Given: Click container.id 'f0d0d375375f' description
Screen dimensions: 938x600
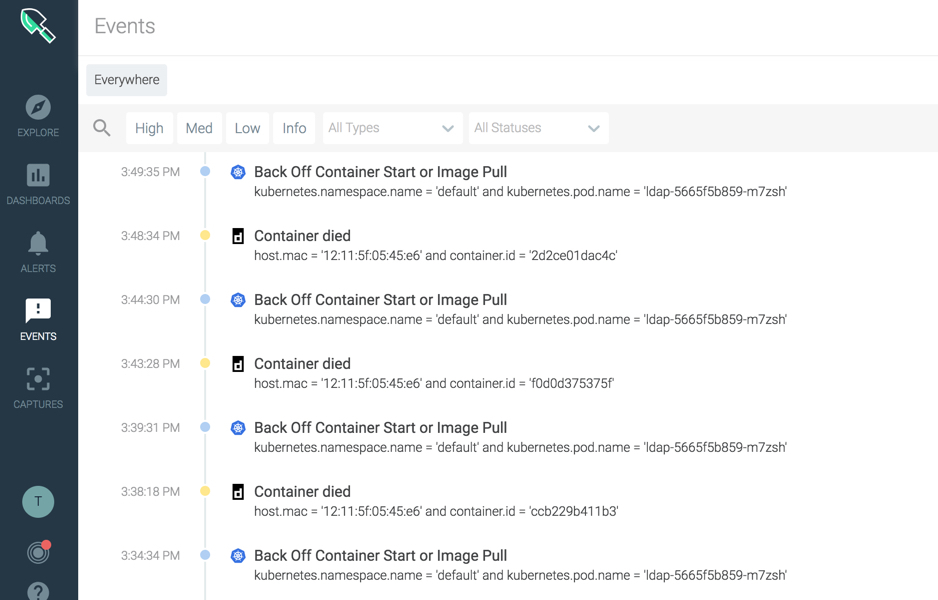Looking at the screenshot, I should [x=434, y=383].
